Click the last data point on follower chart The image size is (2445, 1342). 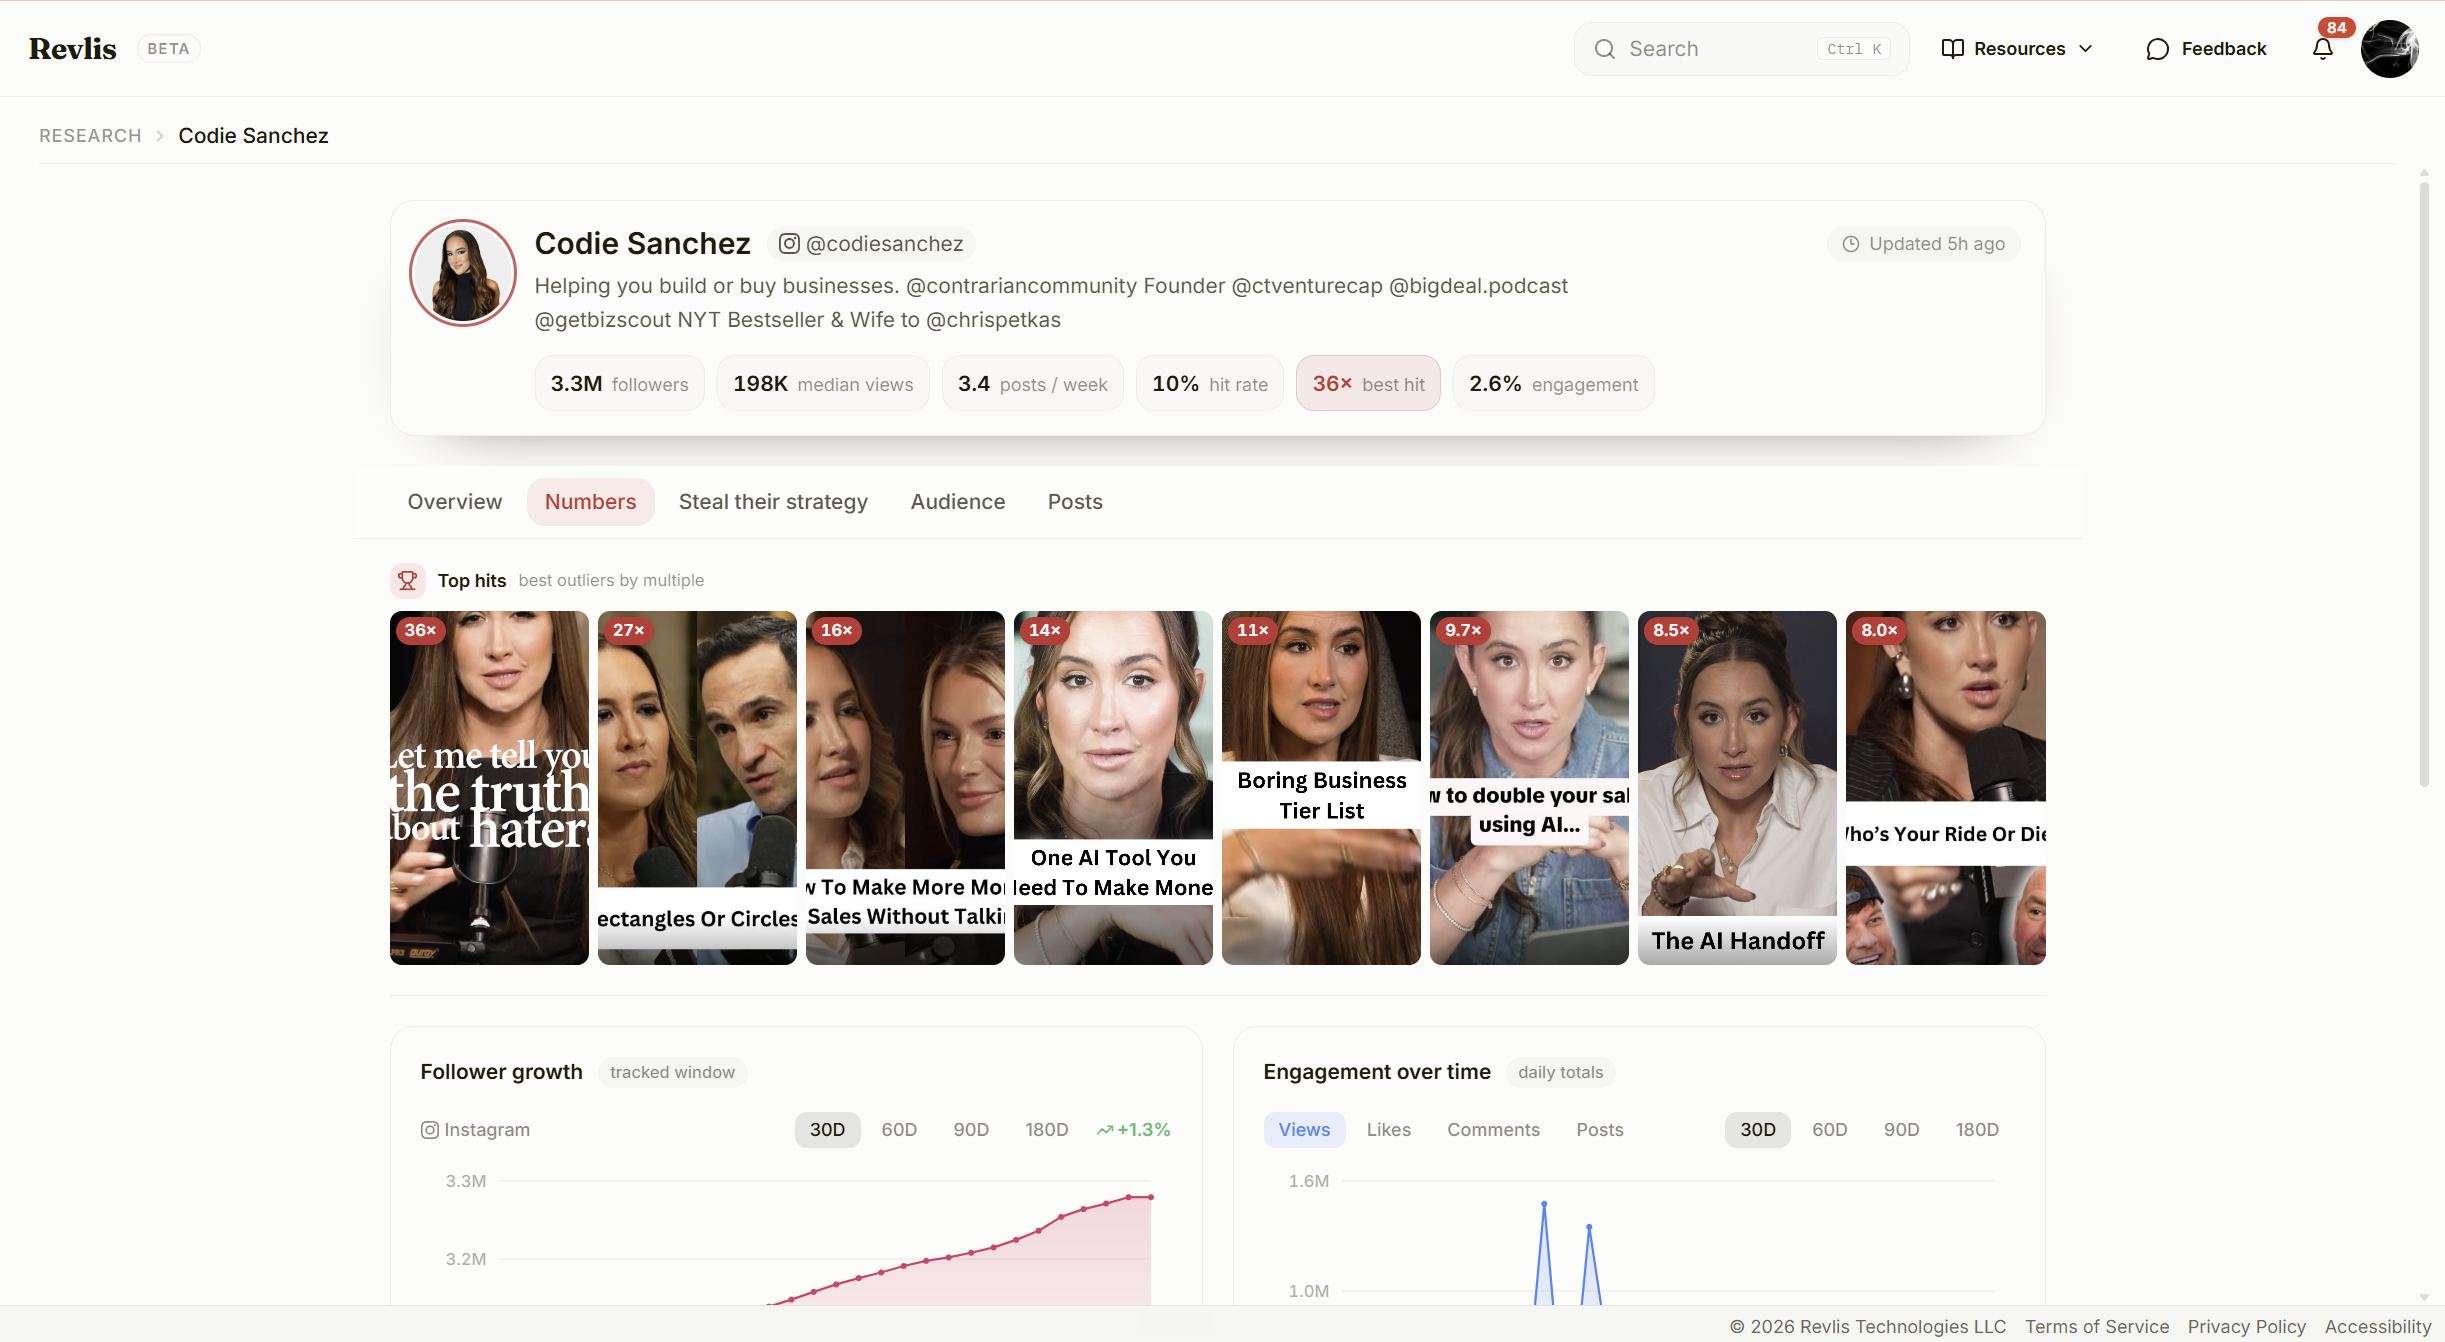pos(1151,1197)
